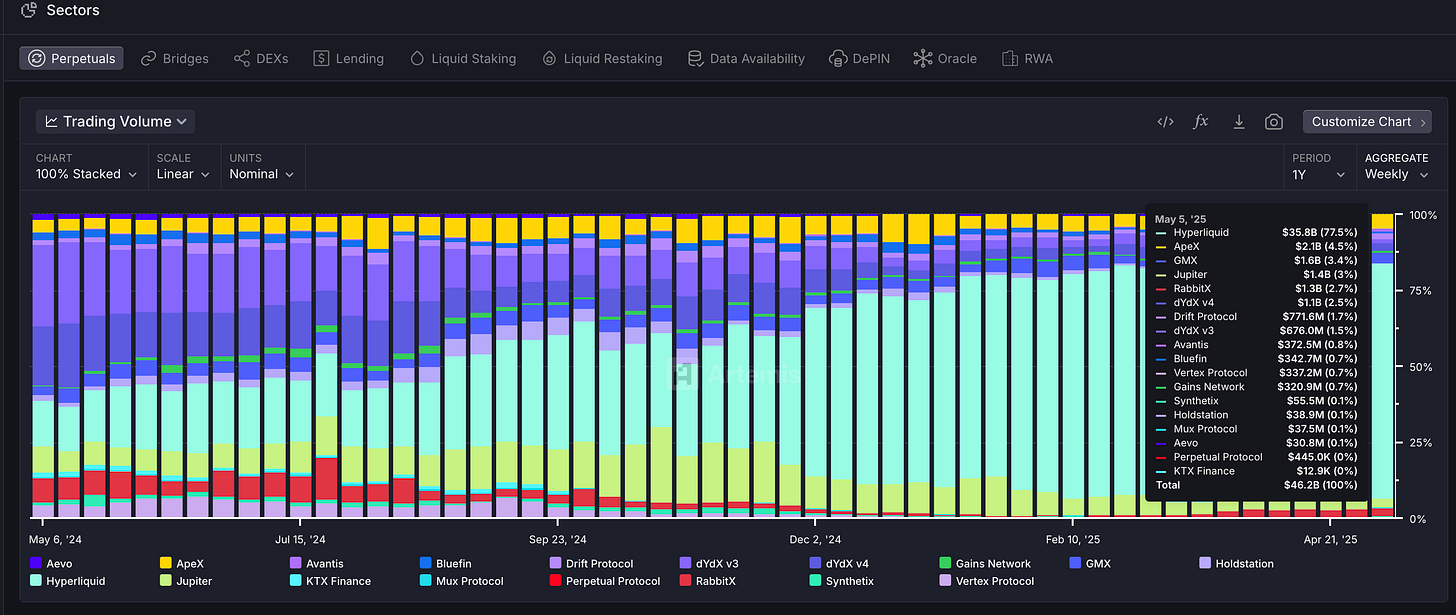Toggle dYdX v3 legend entry
Image resolution: width=1456 pixels, height=615 pixels.
pyautogui.click(x=708, y=564)
